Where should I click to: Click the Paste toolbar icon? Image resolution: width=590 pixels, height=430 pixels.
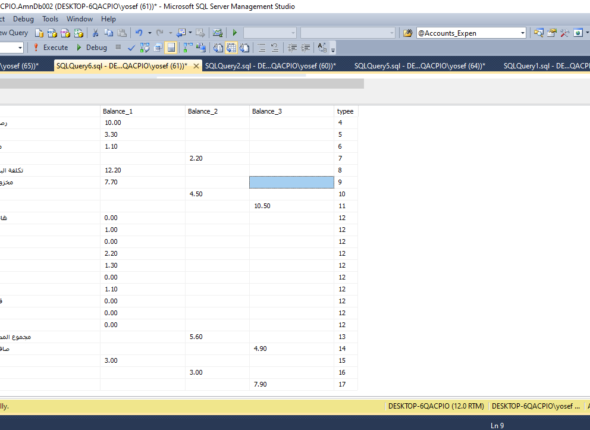point(122,33)
